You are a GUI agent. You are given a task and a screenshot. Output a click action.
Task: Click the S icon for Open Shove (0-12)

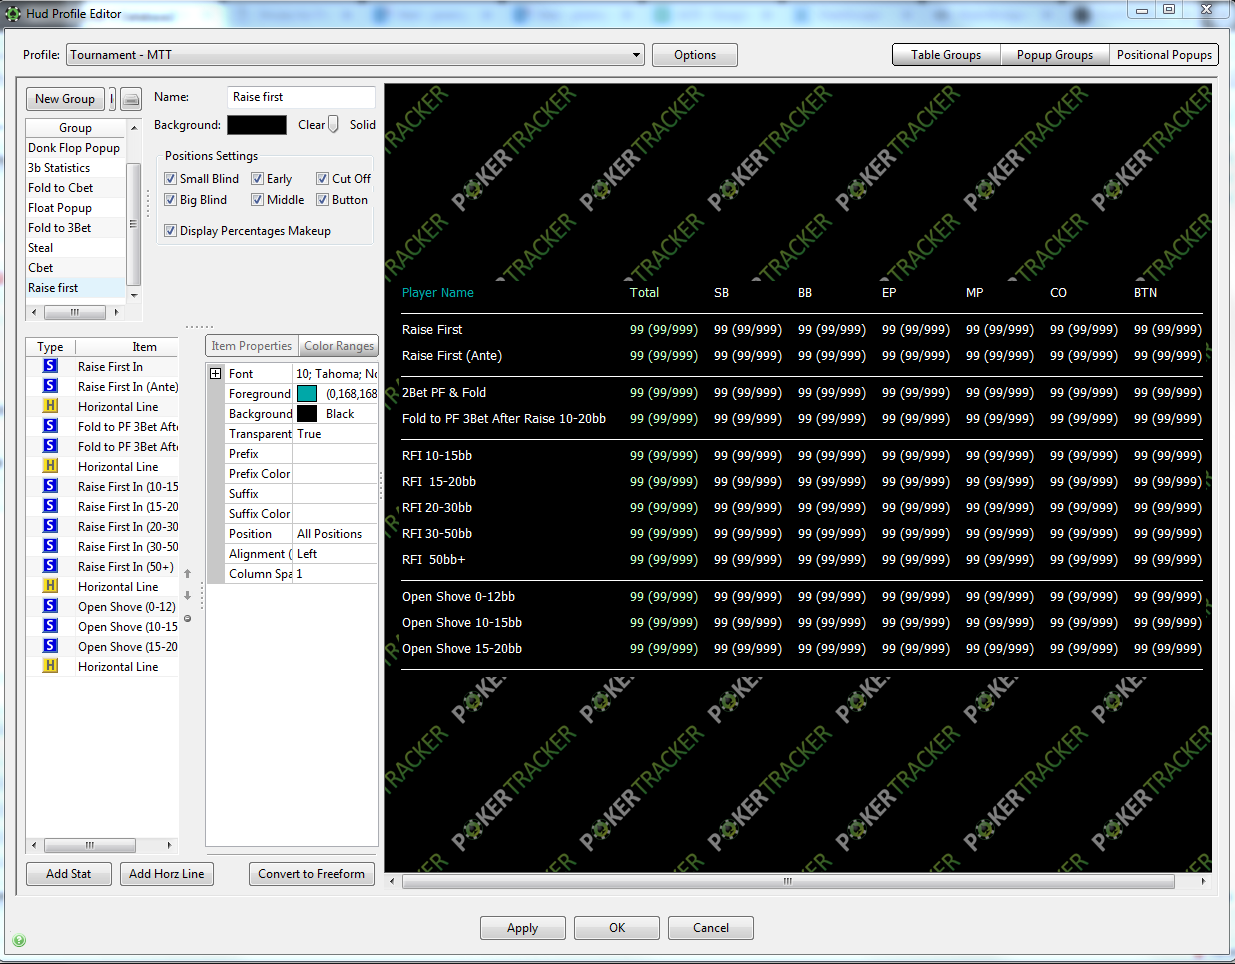pyautogui.click(x=50, y=606)
